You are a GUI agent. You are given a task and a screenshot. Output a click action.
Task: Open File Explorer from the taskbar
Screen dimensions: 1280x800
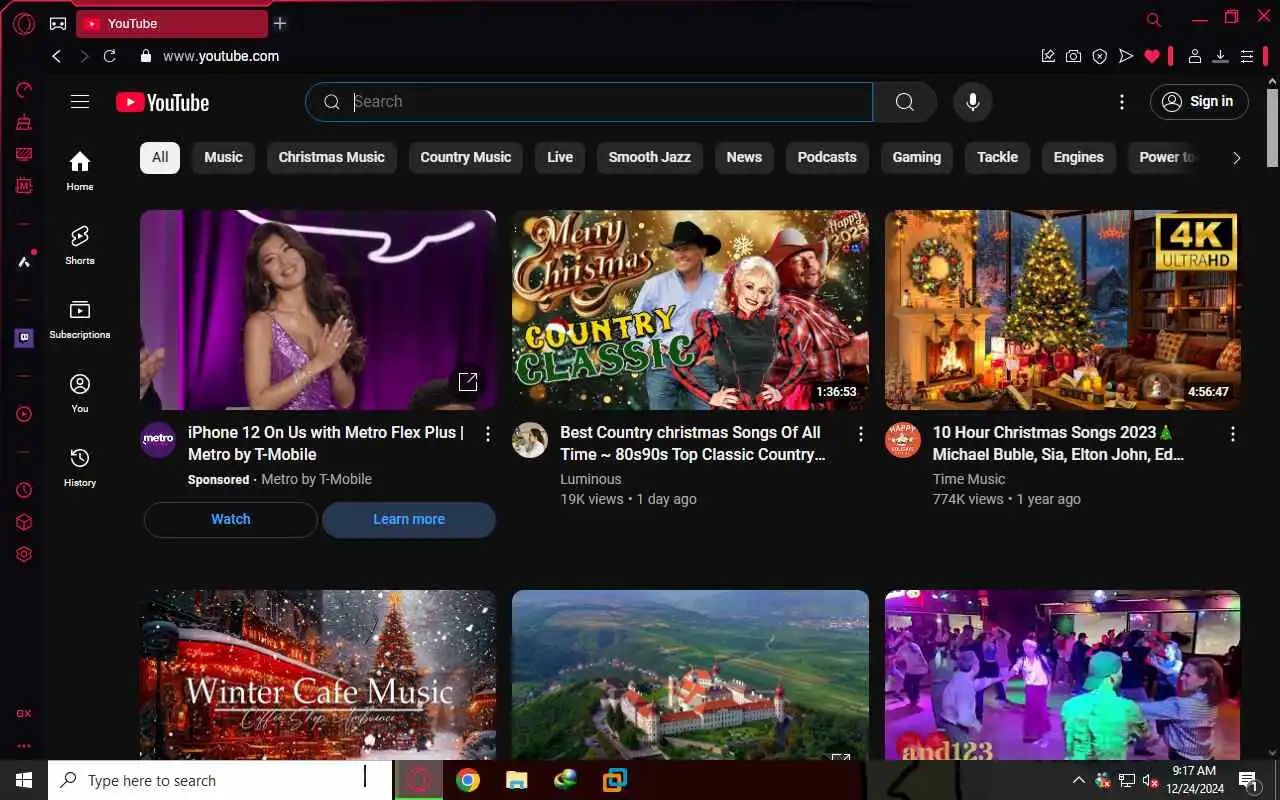click(516, 780)
